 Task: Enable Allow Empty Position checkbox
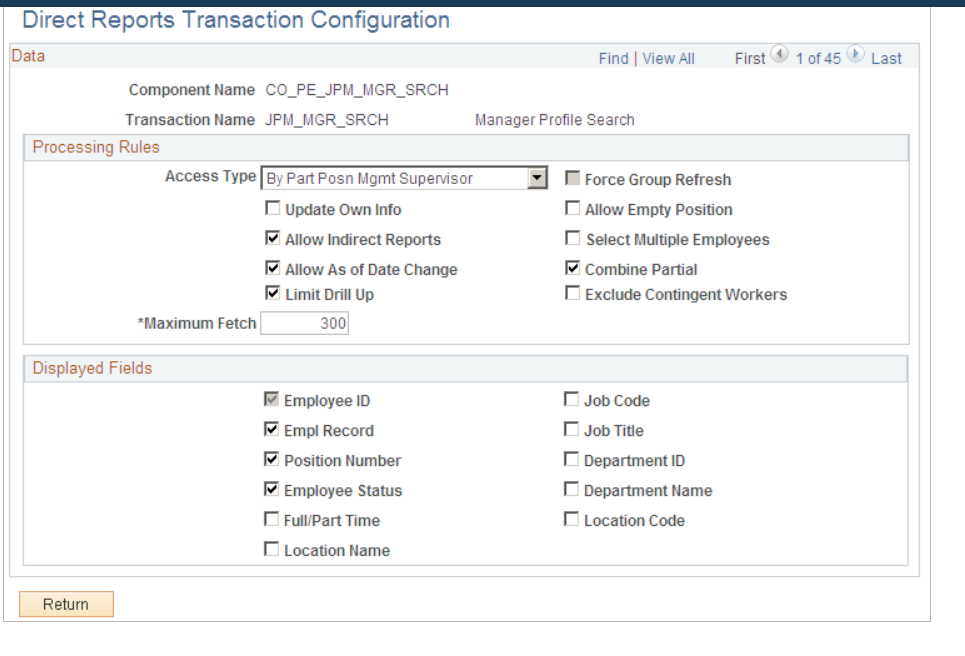coord(572,209)
